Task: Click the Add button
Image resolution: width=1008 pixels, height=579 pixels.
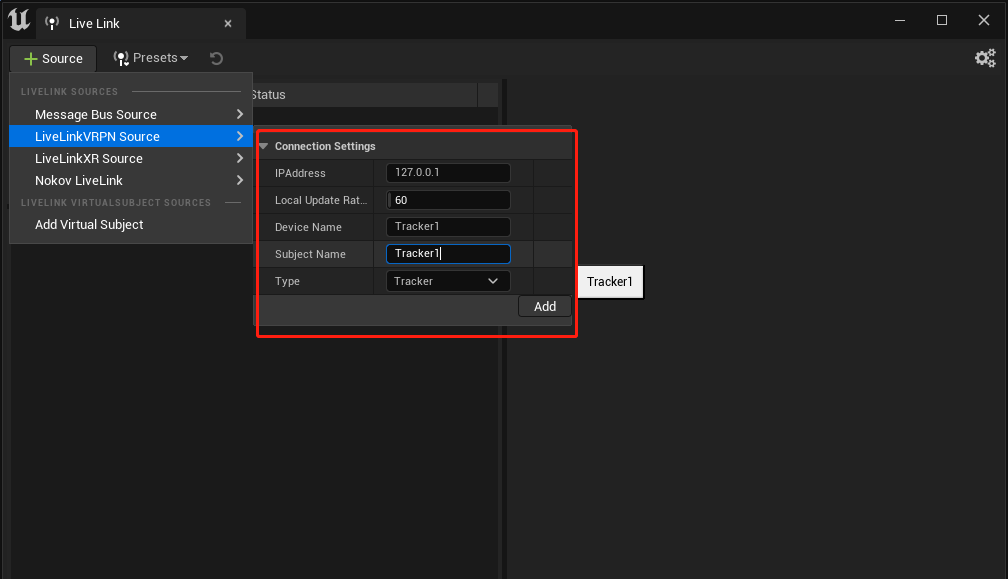Action: 544,307
